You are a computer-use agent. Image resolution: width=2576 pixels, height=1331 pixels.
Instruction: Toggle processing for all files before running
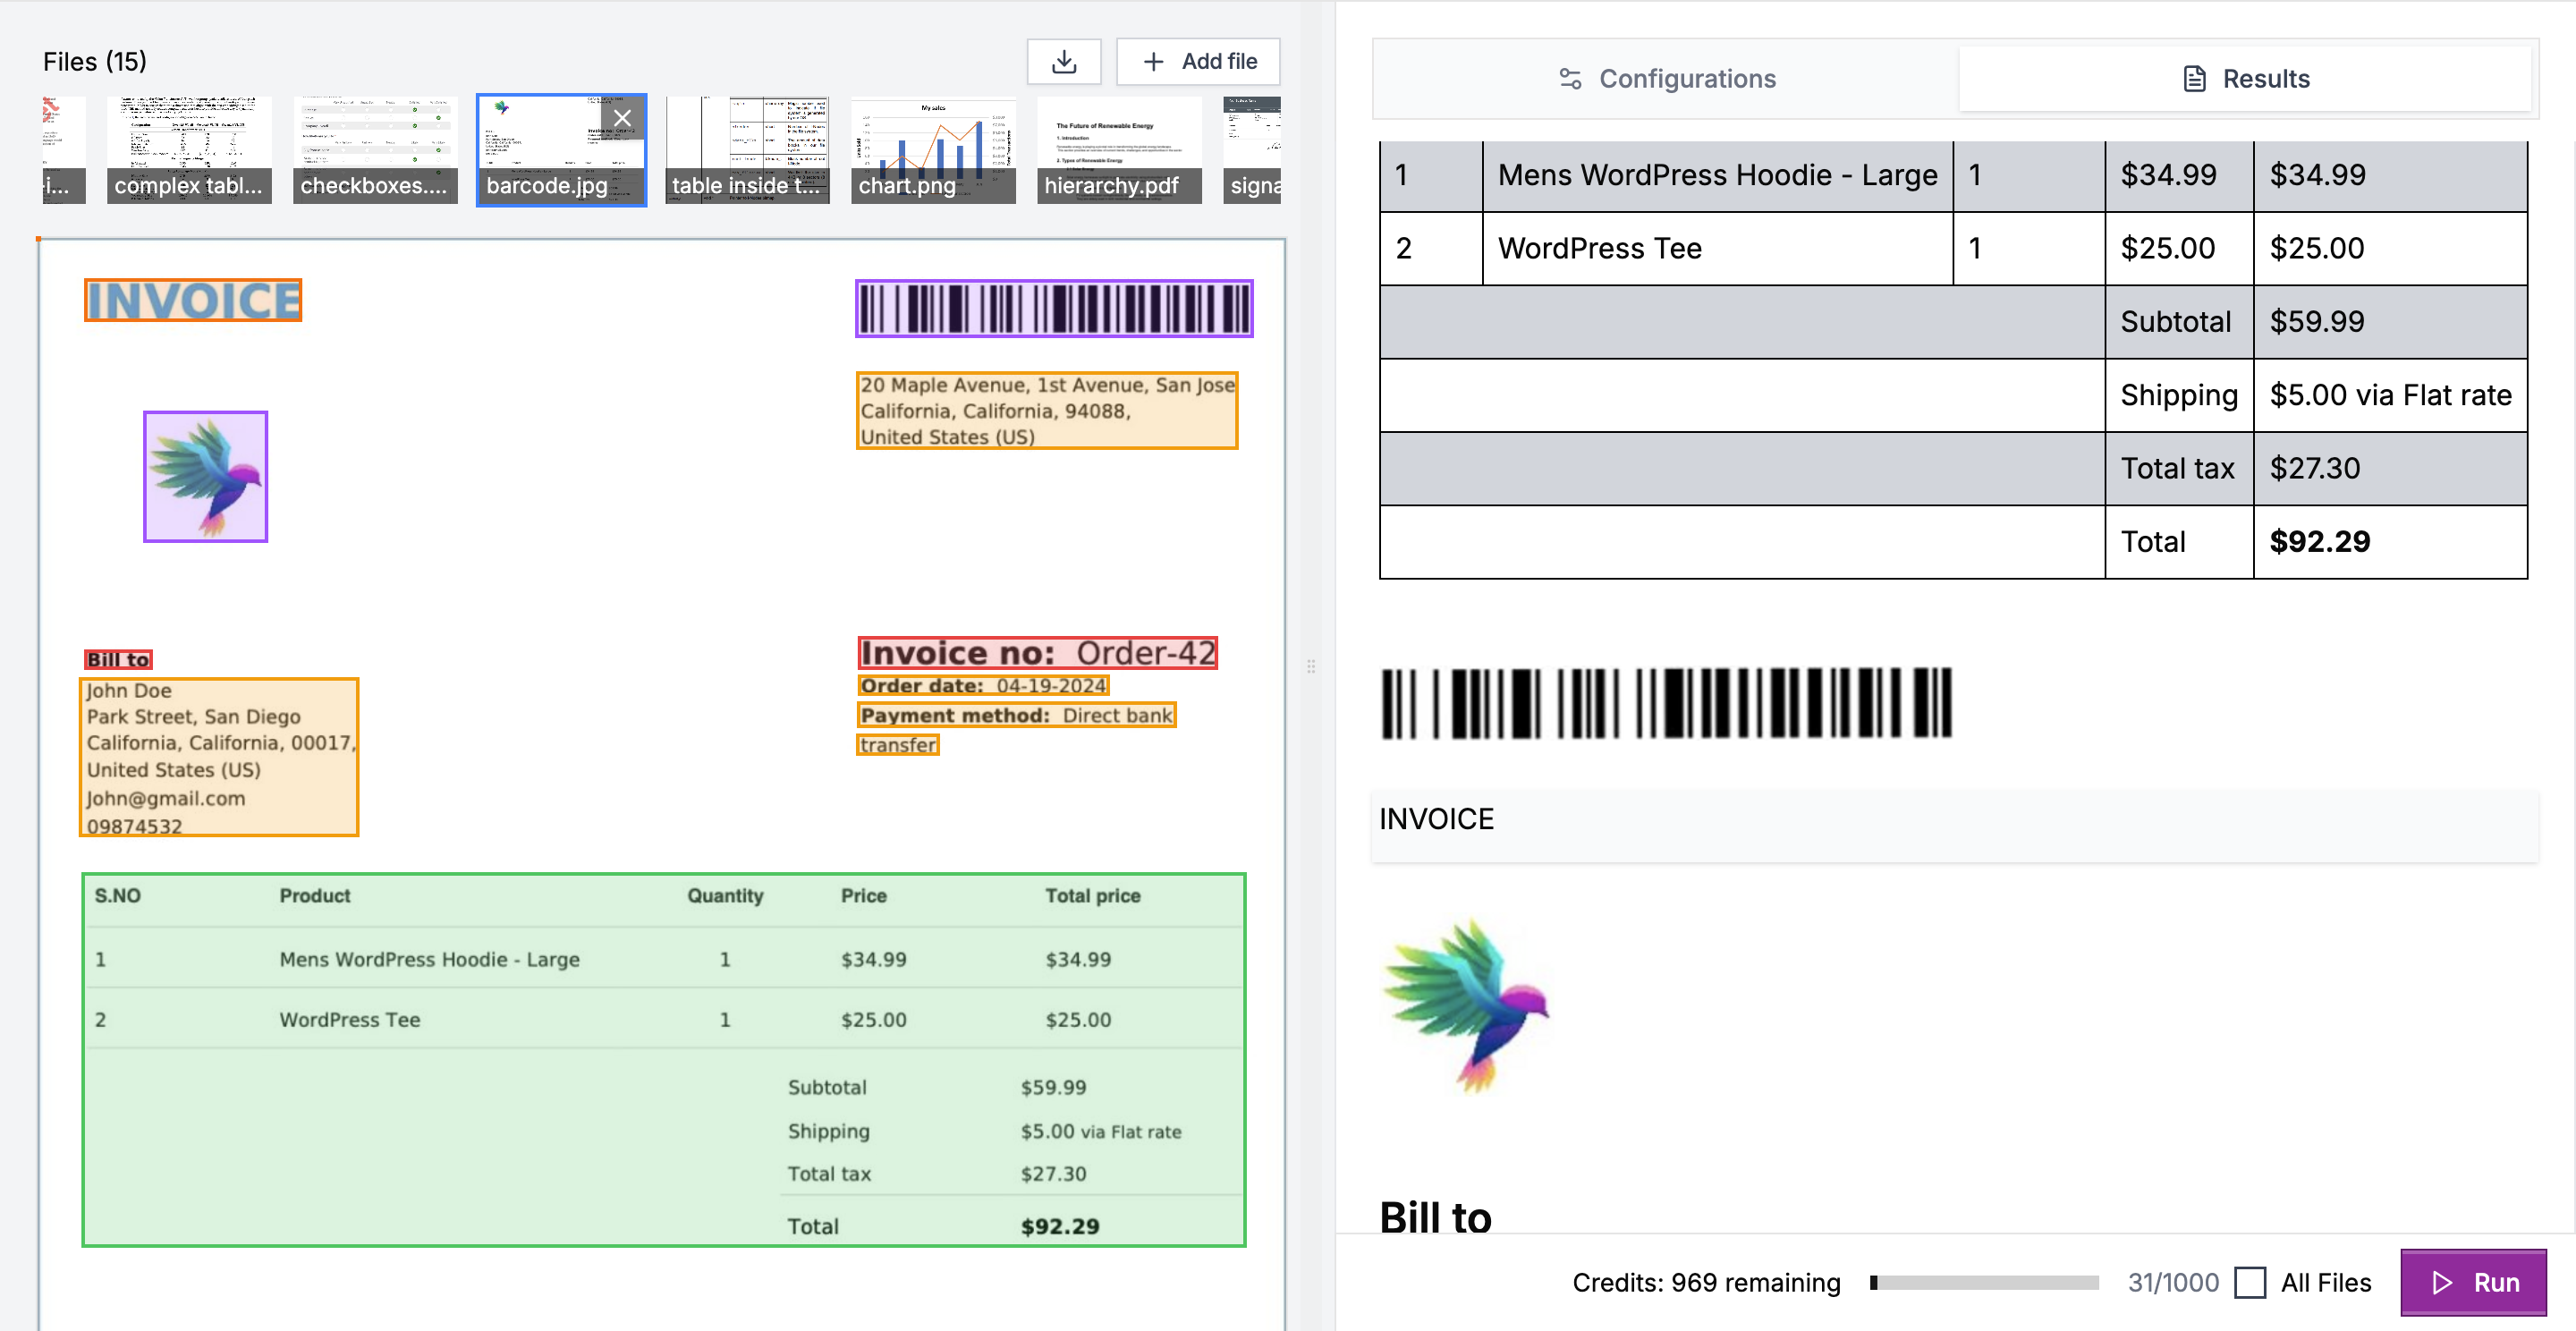click(x=2253, y=1282)
